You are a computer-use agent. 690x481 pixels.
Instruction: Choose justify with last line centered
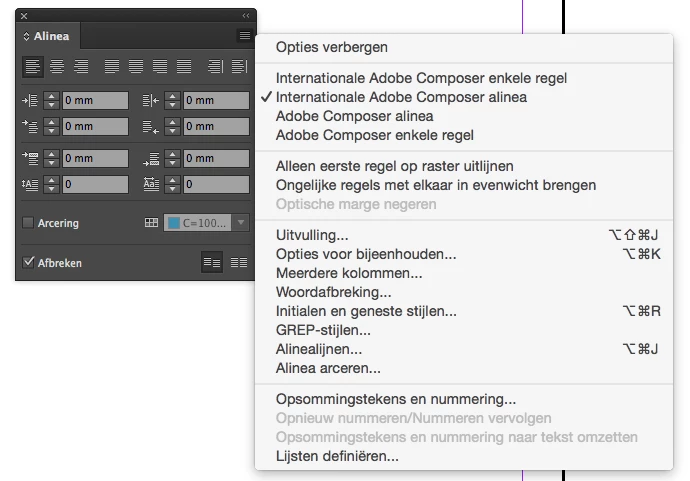click(136, 67)
